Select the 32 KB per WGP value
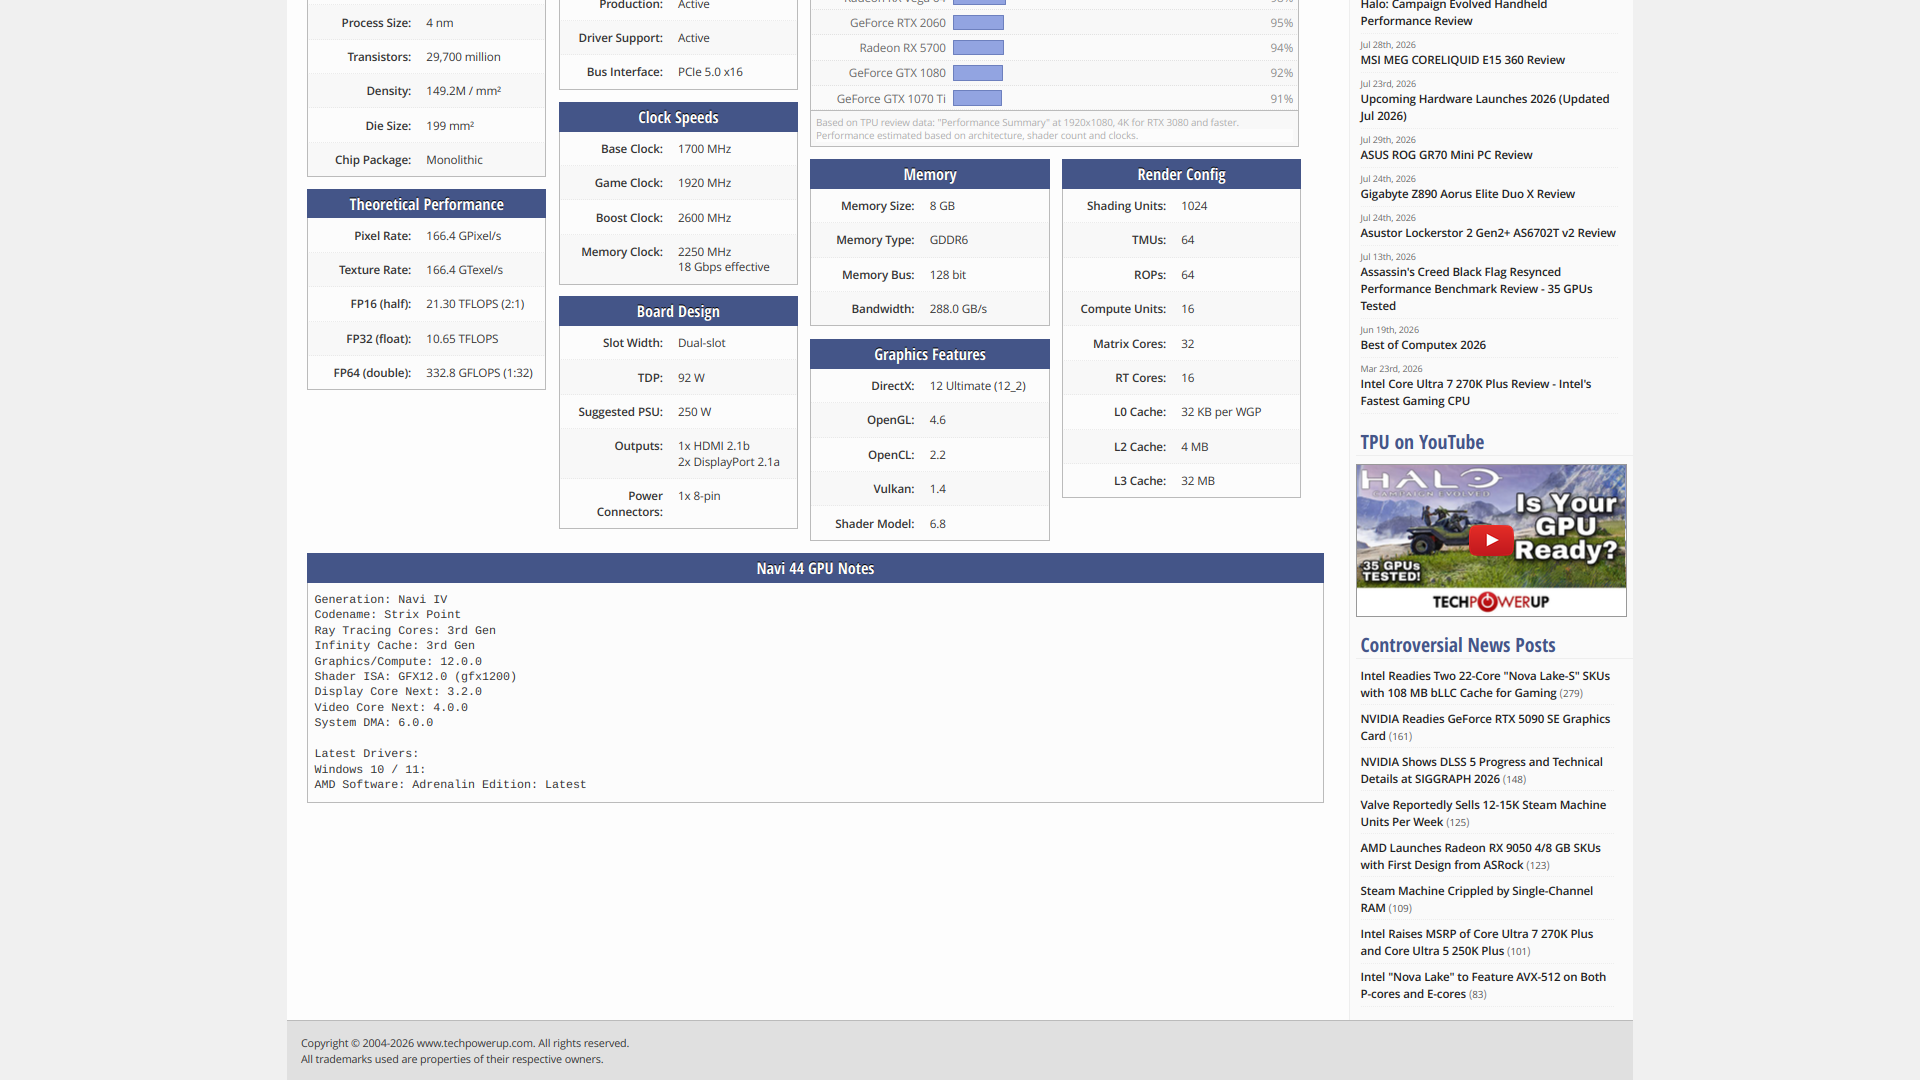Image resolution: width=1920 pixels, height=1080 pixels. (x=1221, y=412)
